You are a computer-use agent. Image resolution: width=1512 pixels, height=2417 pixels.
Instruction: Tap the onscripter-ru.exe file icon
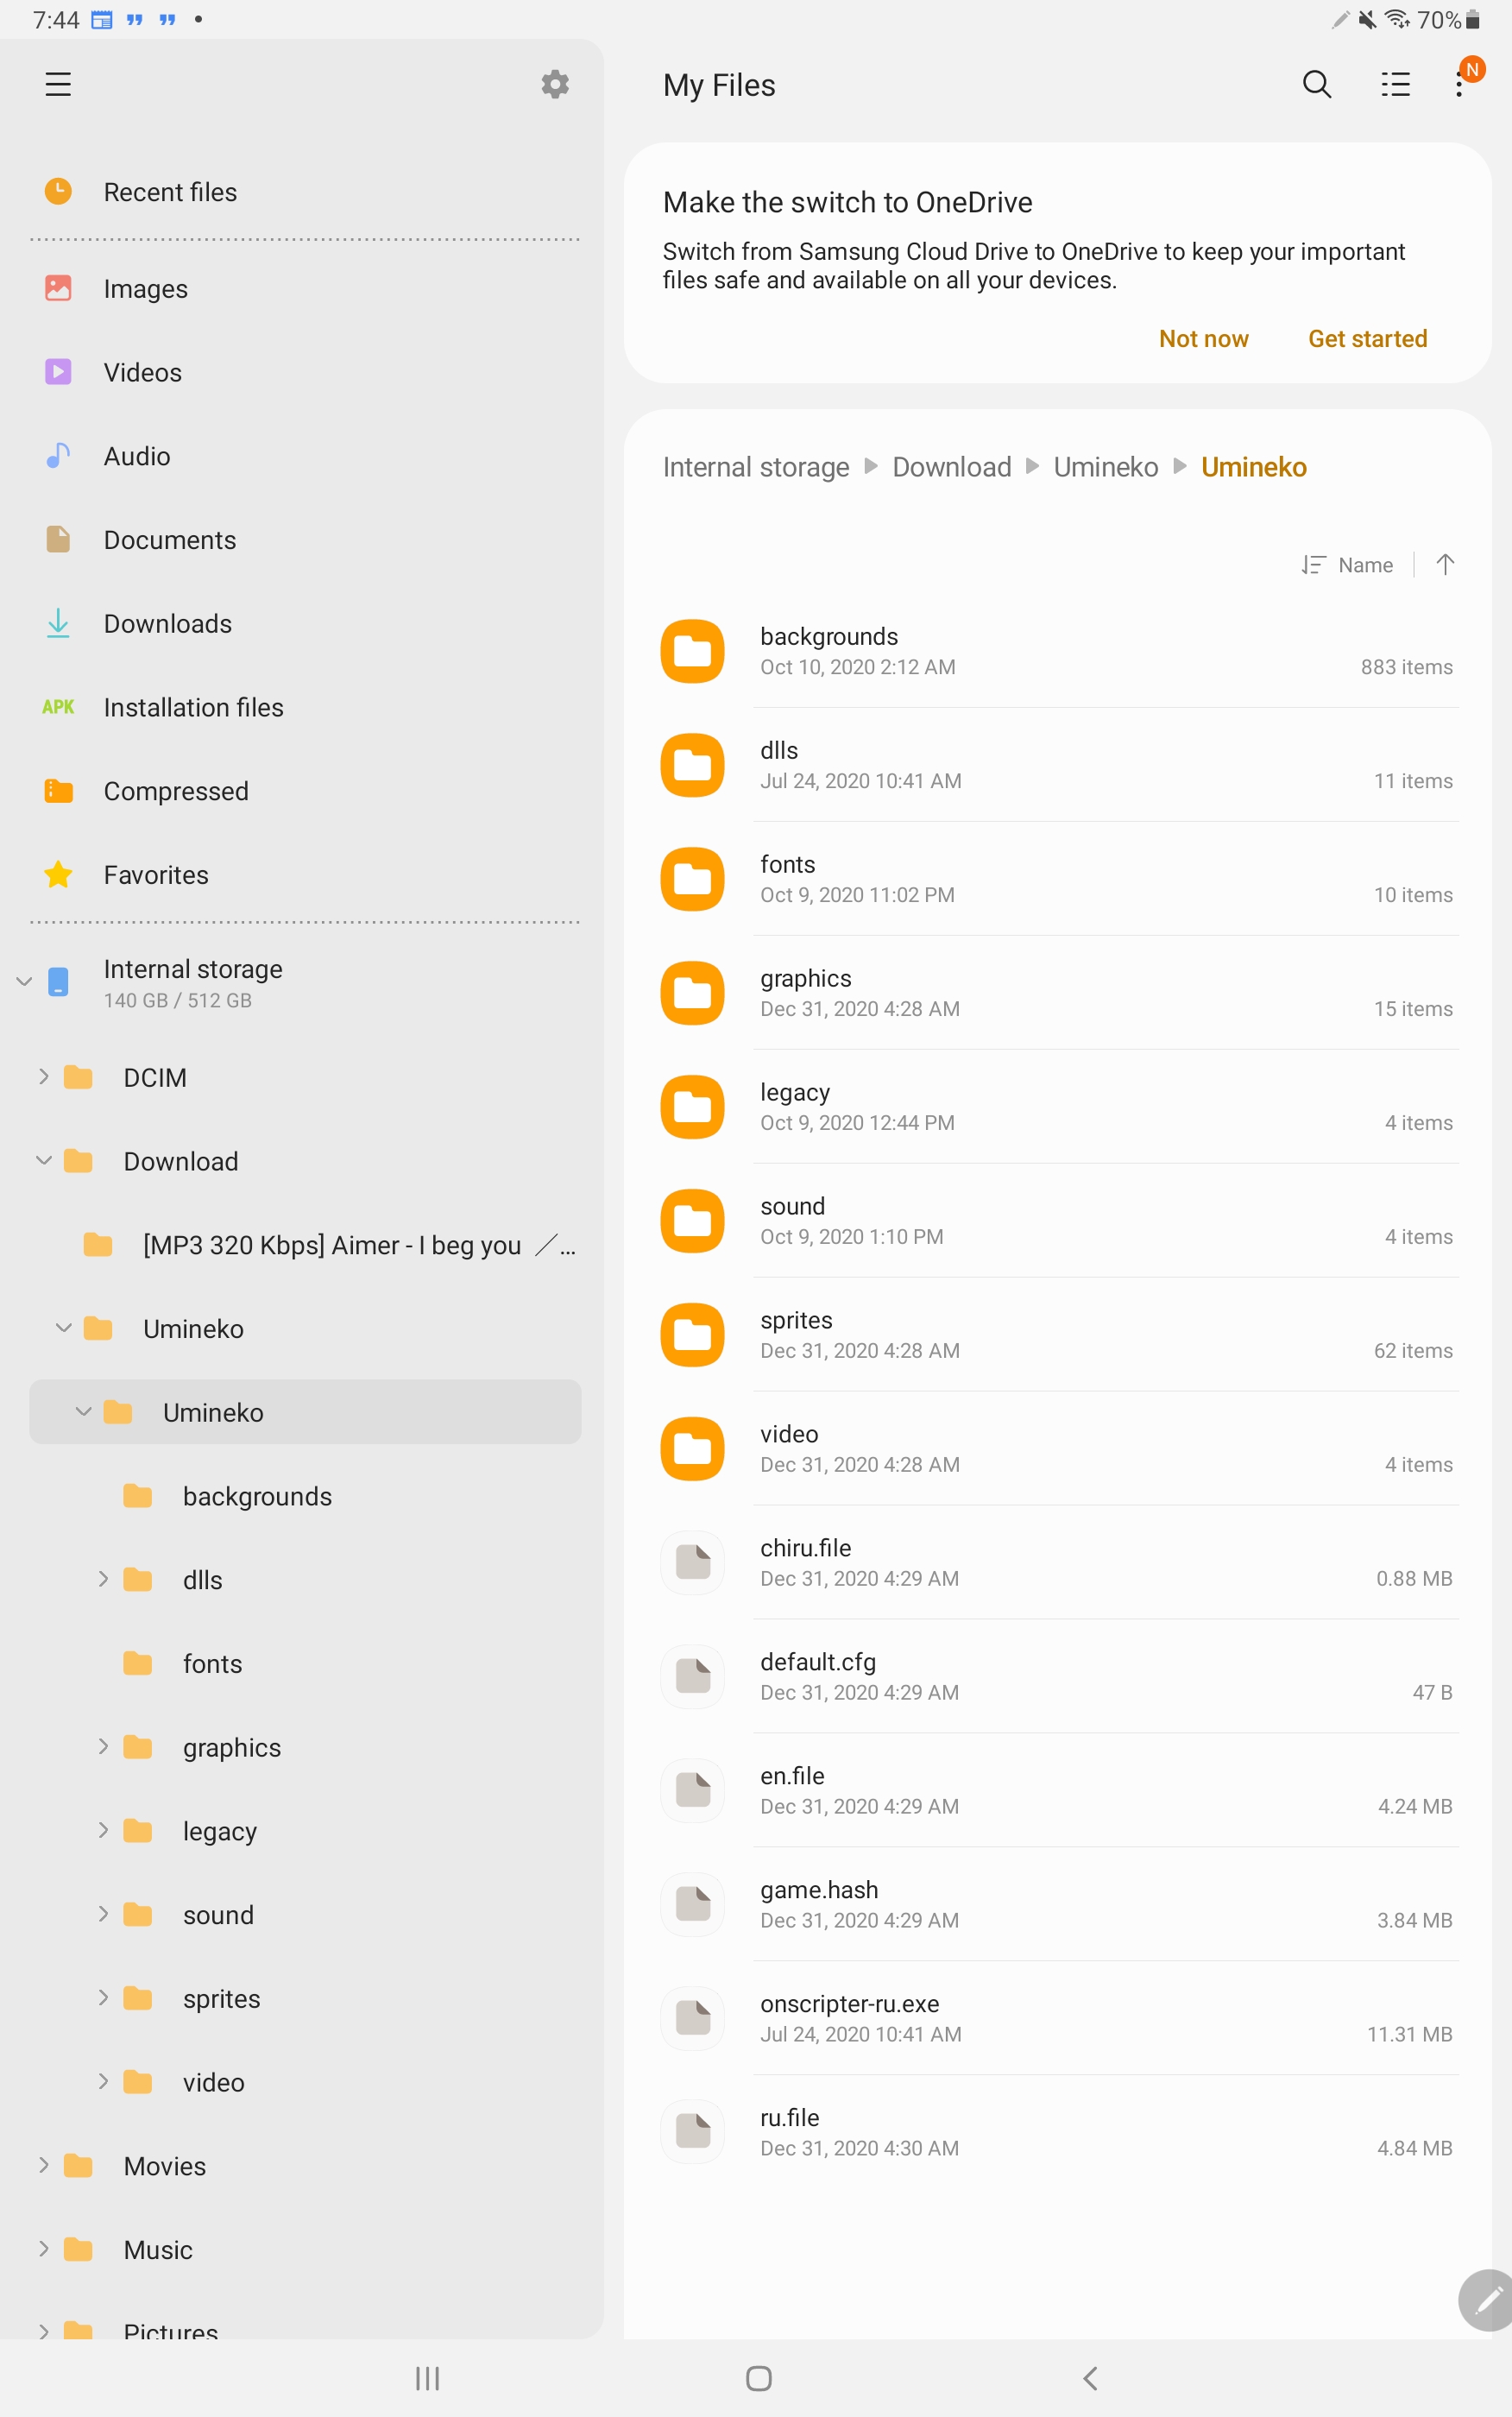click(x=692, y=2019)
